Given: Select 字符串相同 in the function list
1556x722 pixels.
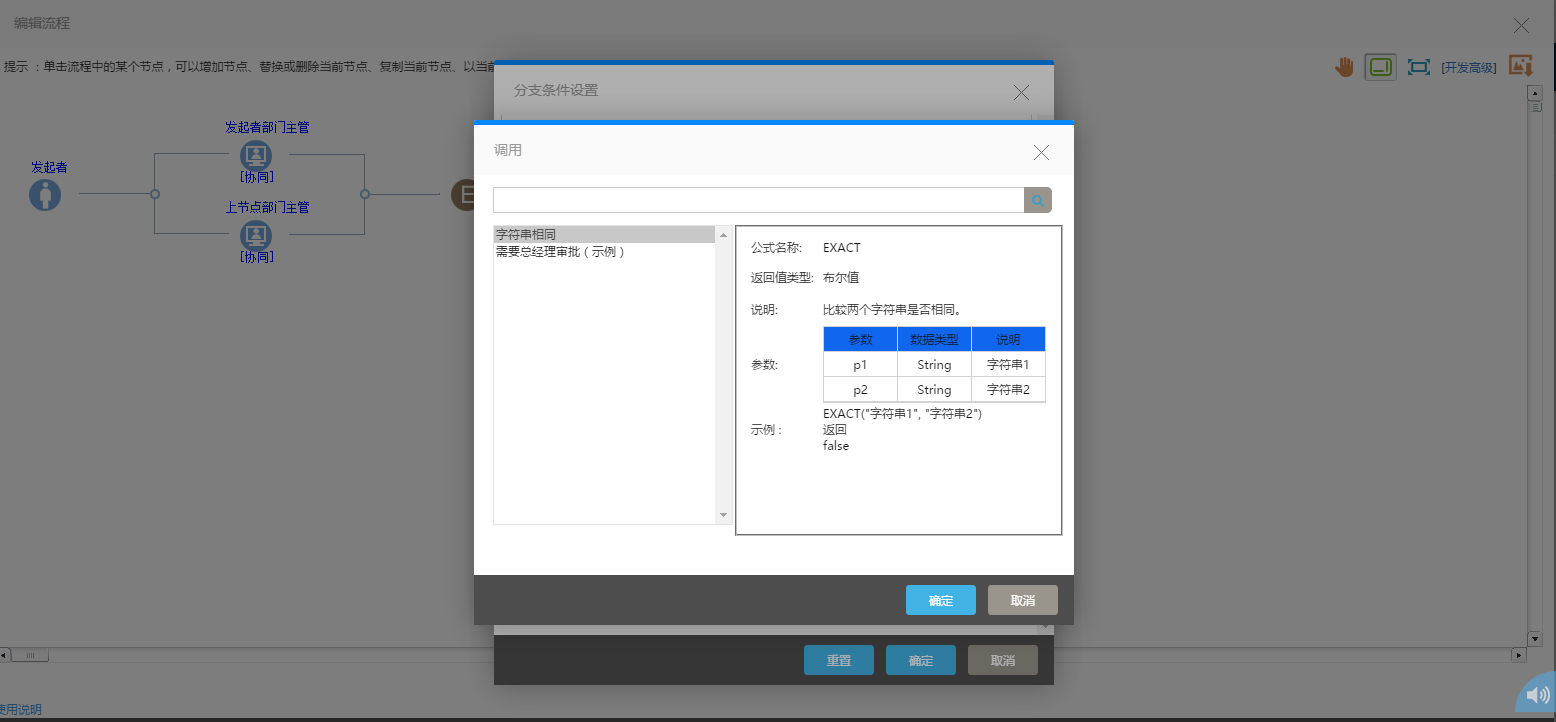Looking at the screenshot, I should (526, 235).
